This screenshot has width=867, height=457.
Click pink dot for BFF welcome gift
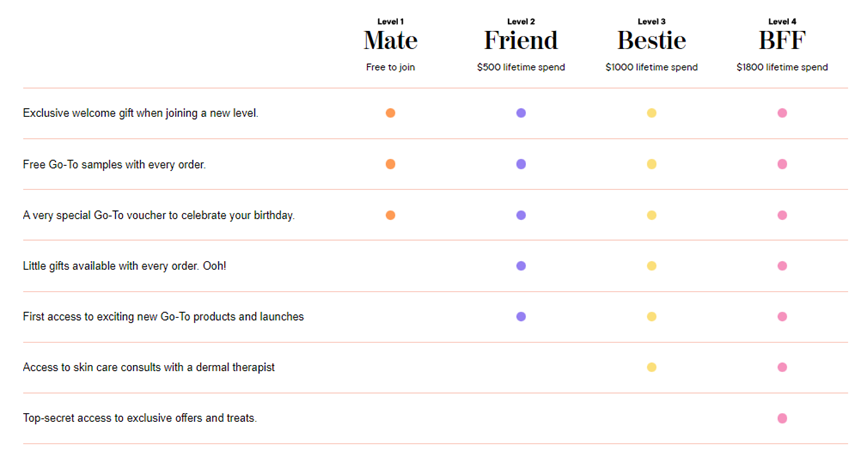pyautogui.click(x=782, y=113)
